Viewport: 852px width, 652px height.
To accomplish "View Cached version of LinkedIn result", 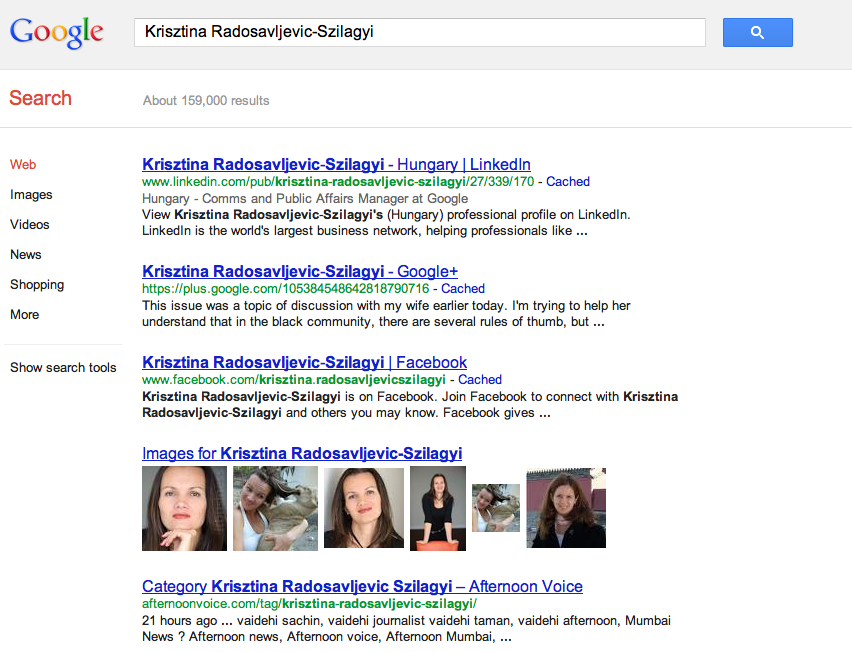I will [568, 182].
